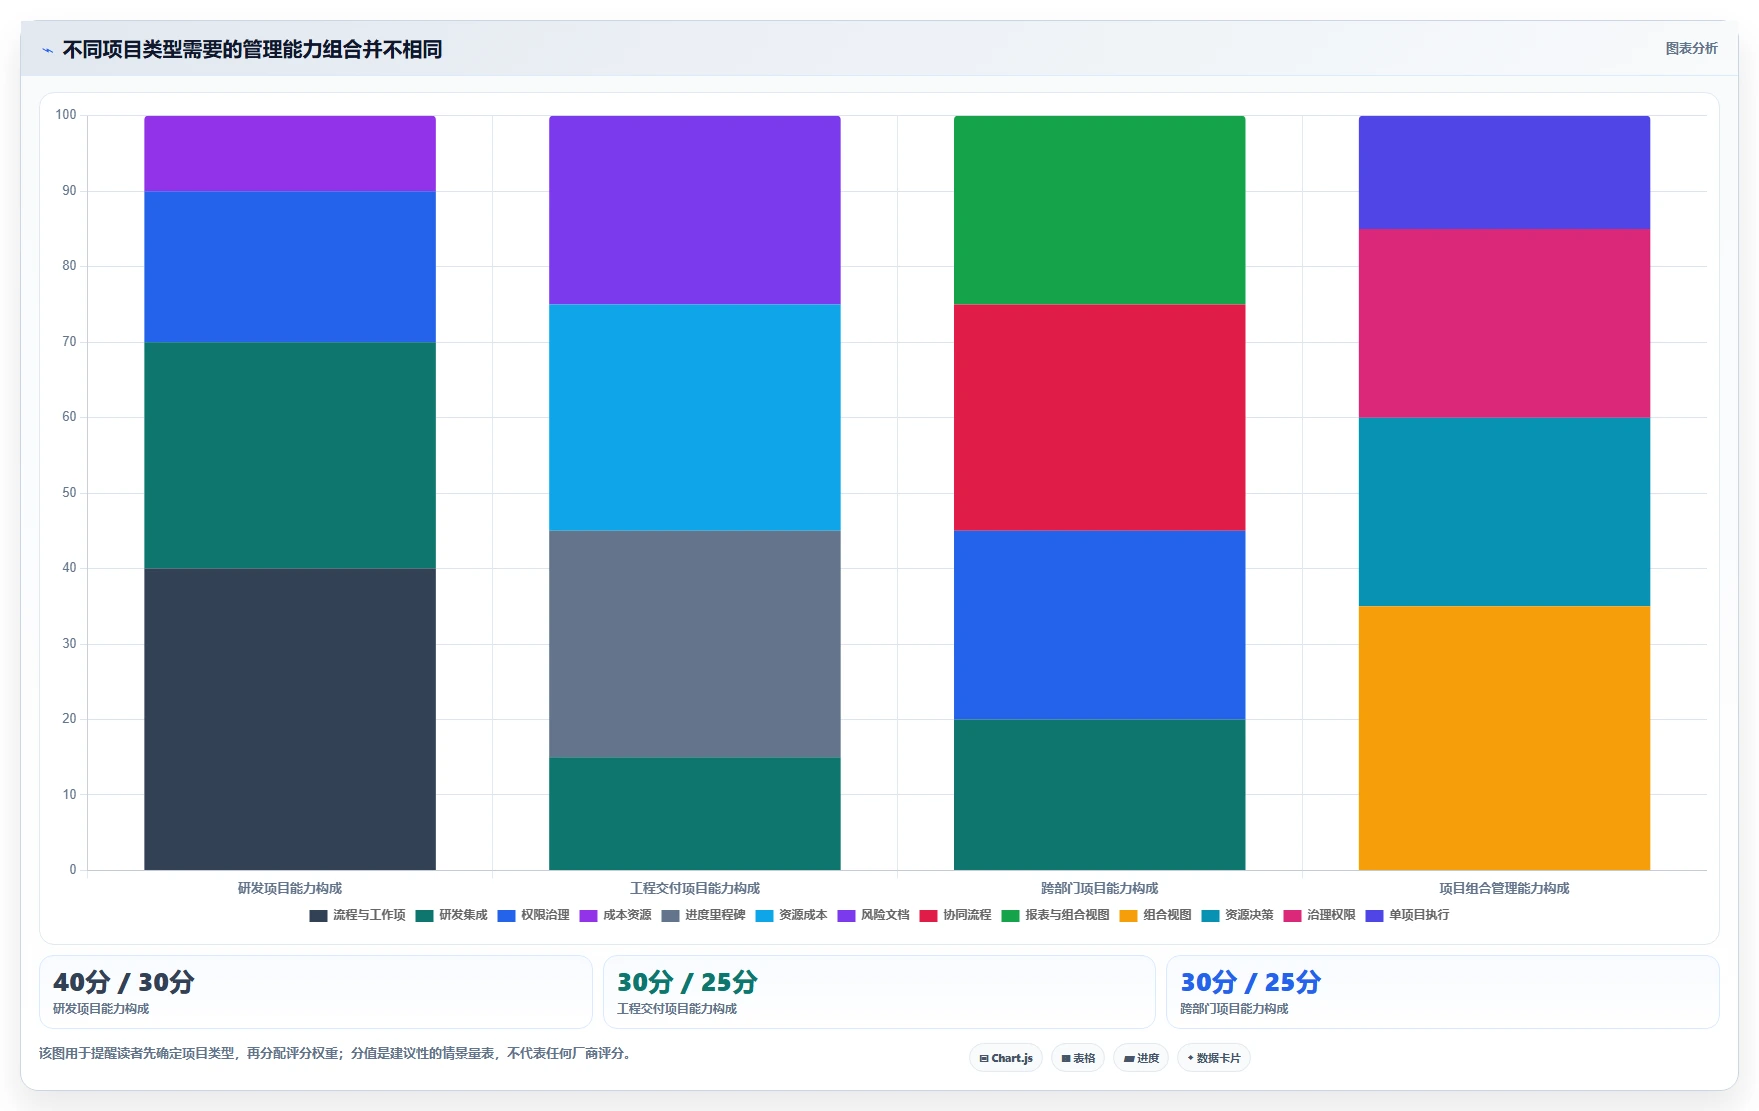
Task: Click the 表格 tag chip
Action: click(1078, 1058)
